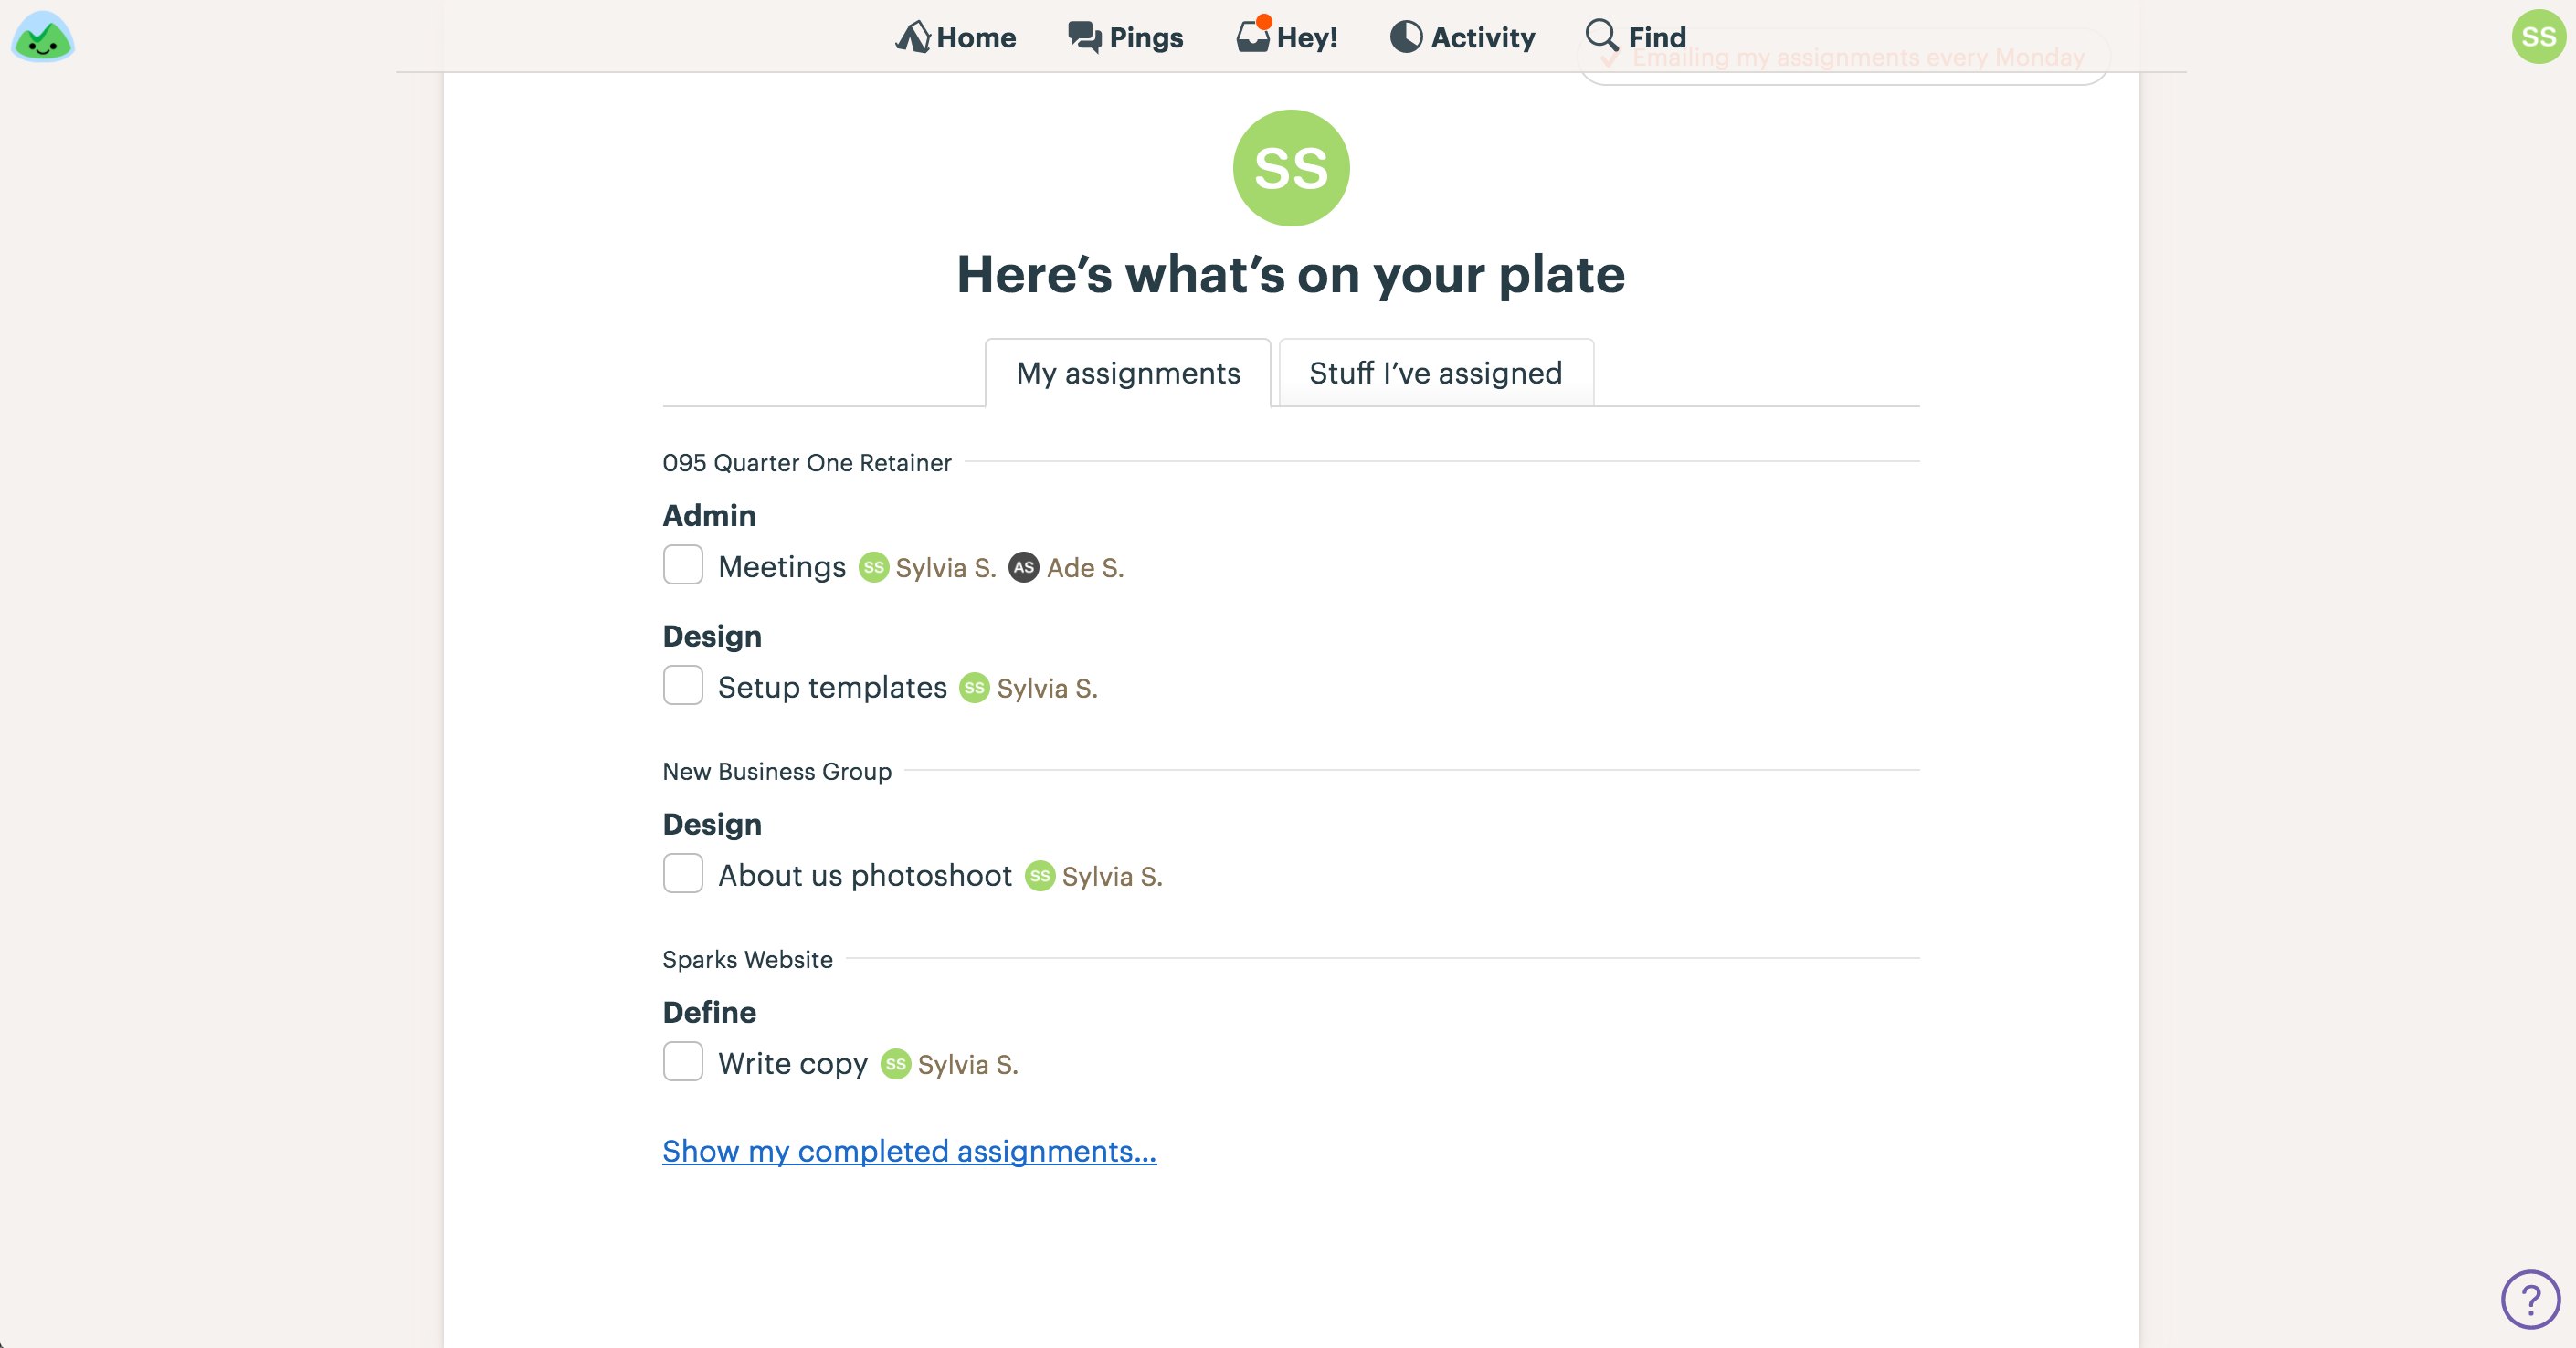Click Ade S. avatar on Meetings
Image resolution: width=2576 pixels, height=1348 pixels.
coord(1022,567)
